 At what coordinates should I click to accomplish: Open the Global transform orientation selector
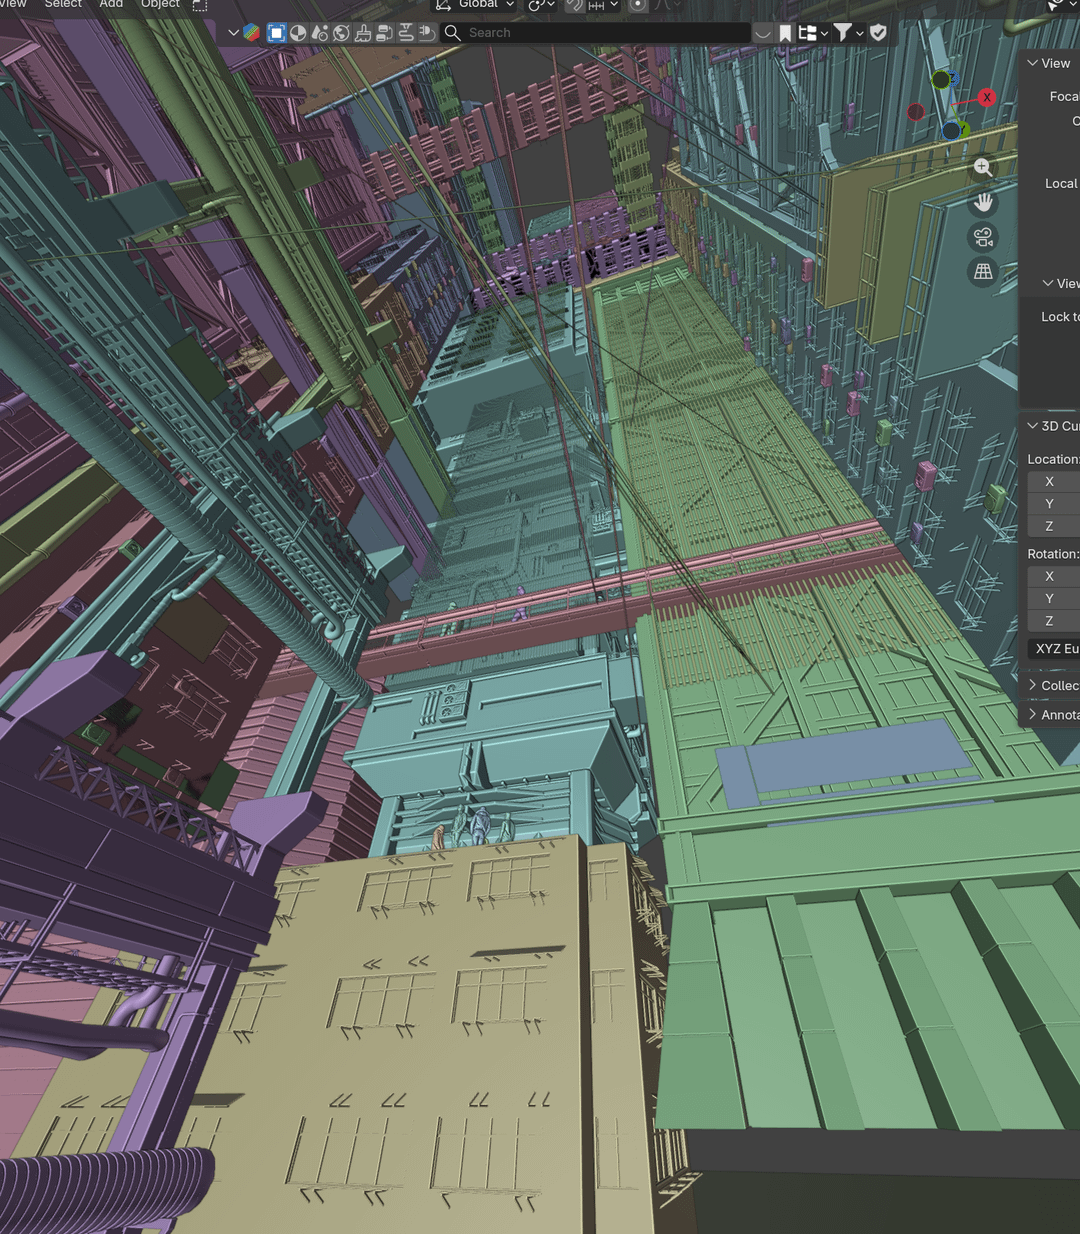click(477, 5)
